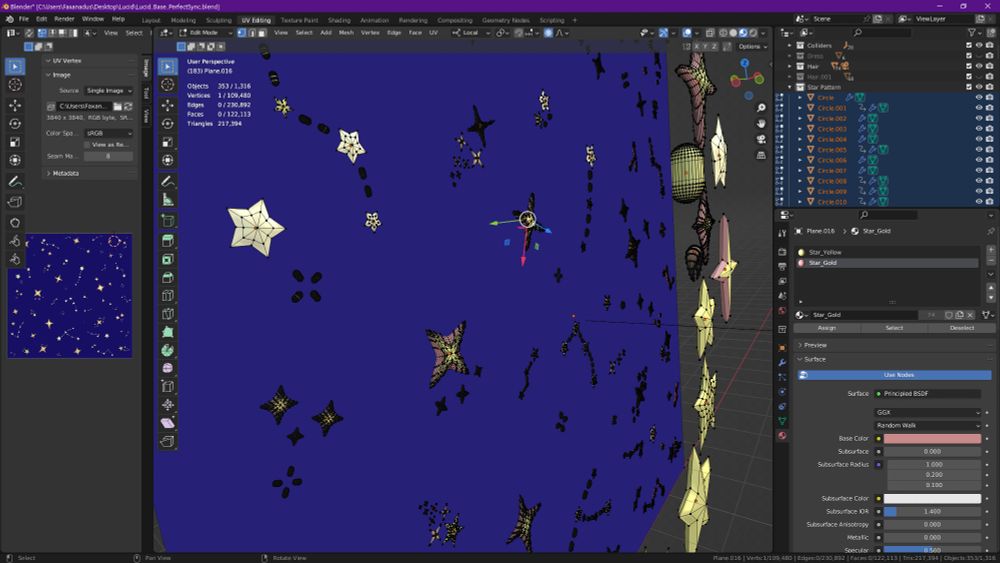Select the Shear tool

pos(168,423)
